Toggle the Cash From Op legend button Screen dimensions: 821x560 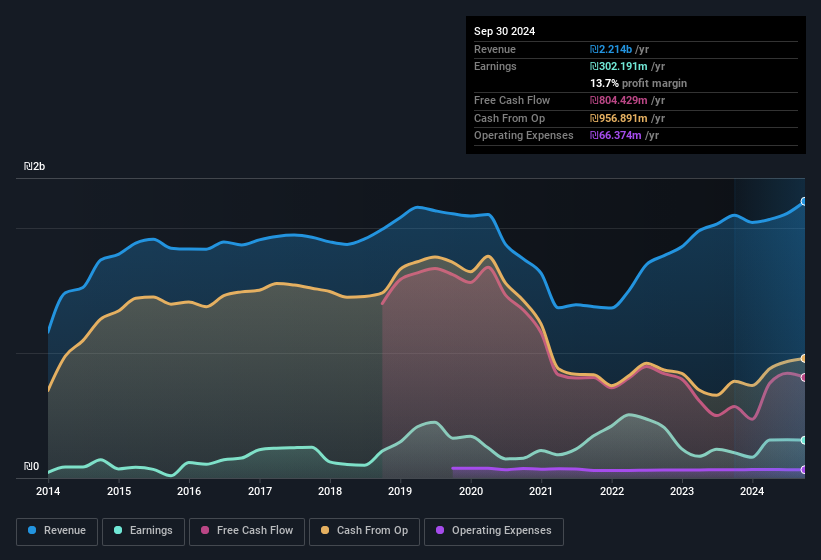click(x=364, y=532)
